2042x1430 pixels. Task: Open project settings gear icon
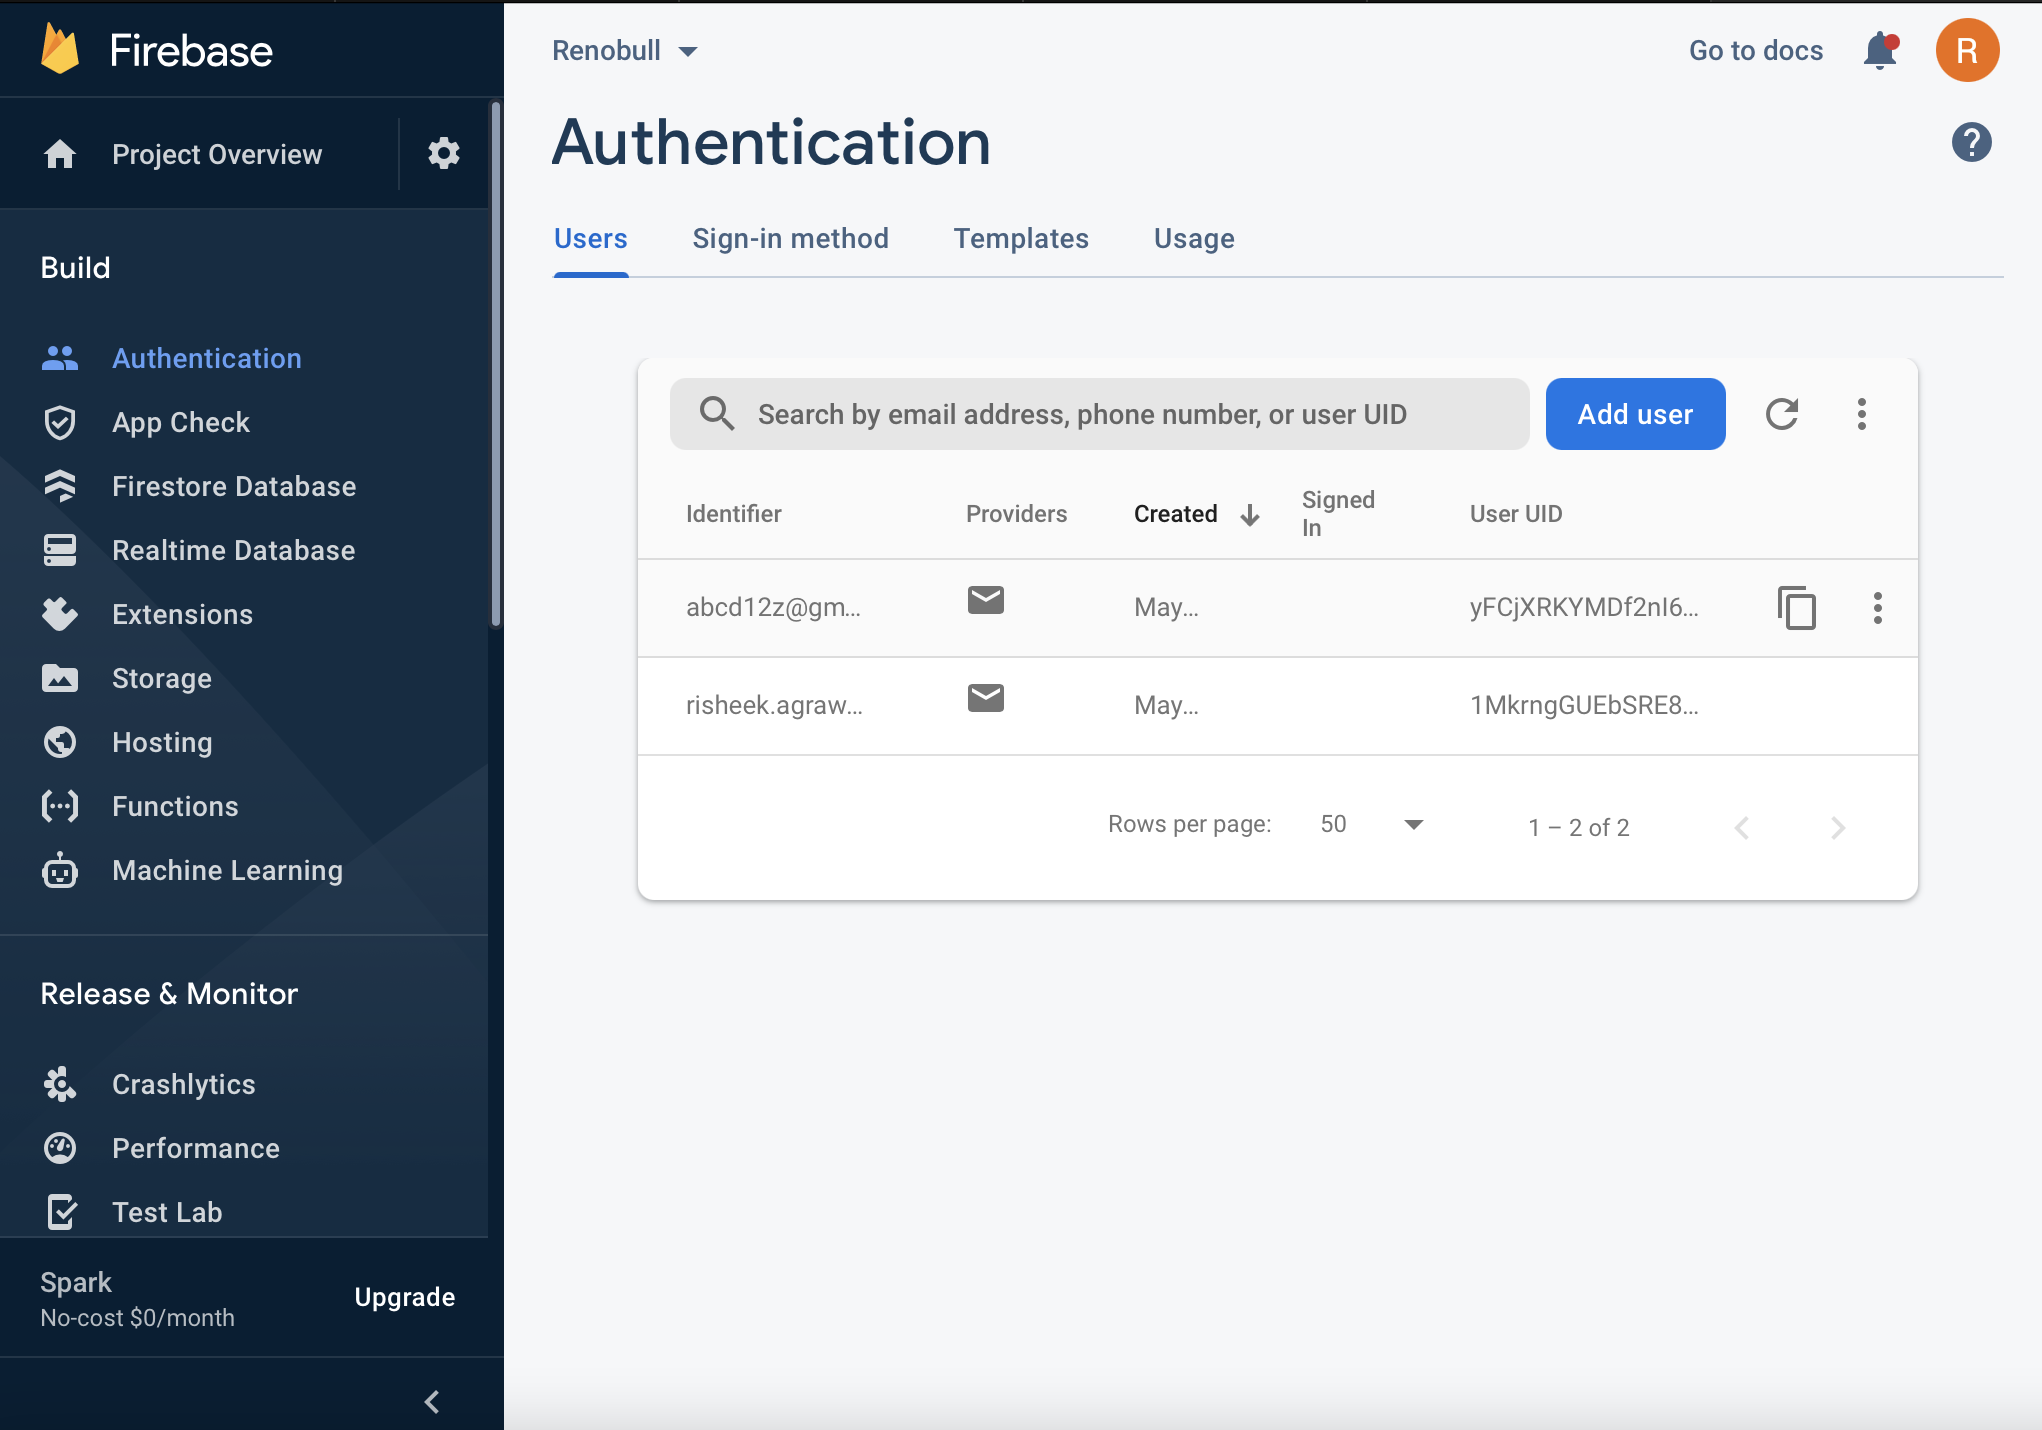444,154
